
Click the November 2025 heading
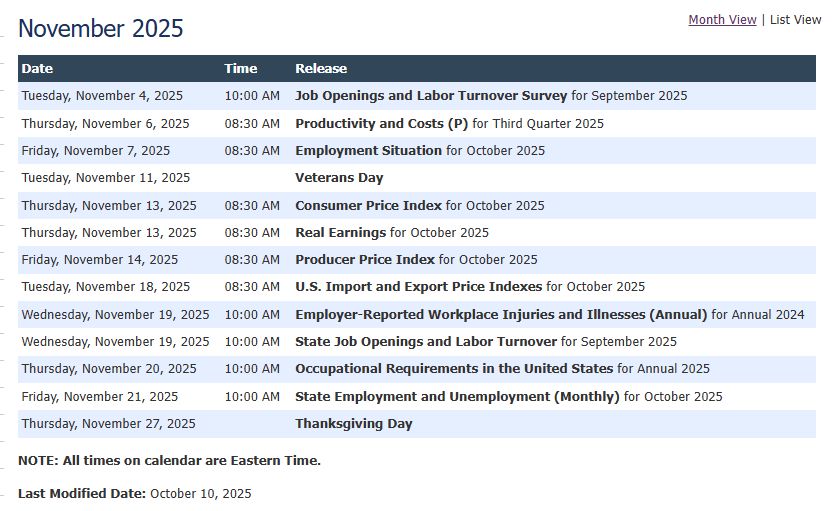(101, 28)
